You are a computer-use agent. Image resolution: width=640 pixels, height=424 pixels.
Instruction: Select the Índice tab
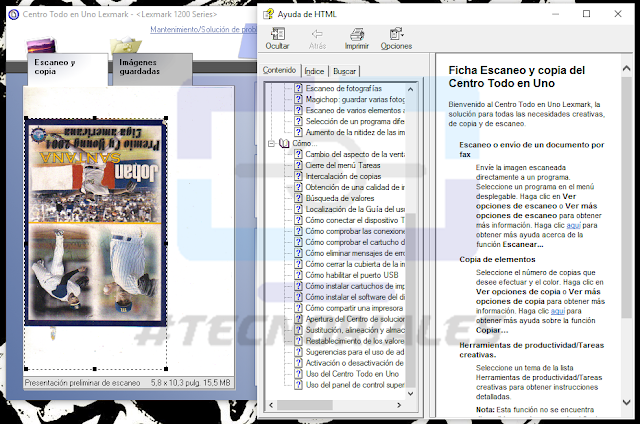[314, 71]
